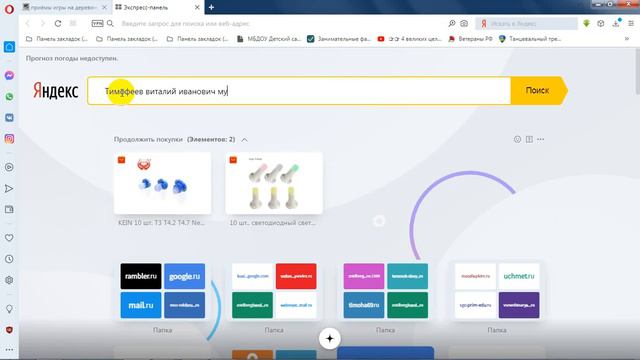The image size is (640, 360).
Task: Open '10 шт.. светодиодный свет' product thumbnail
Action: point(274,183)
